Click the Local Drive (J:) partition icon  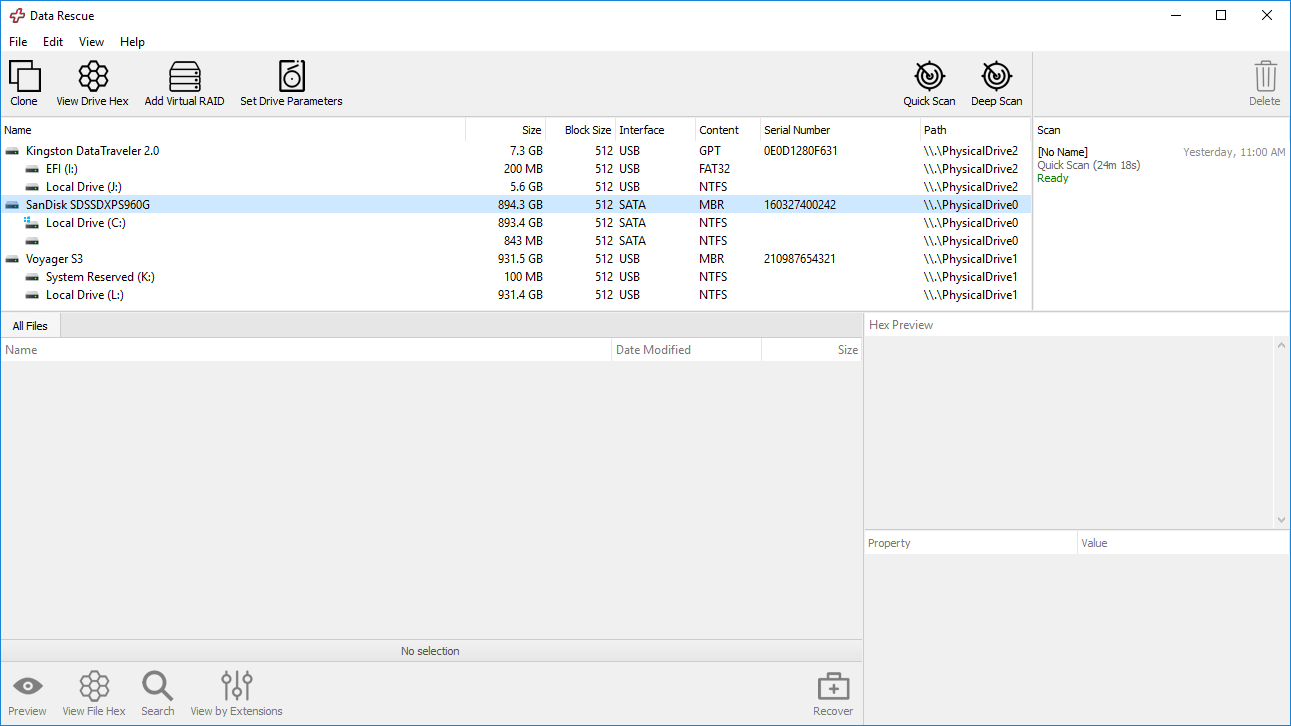coord(32,187)
